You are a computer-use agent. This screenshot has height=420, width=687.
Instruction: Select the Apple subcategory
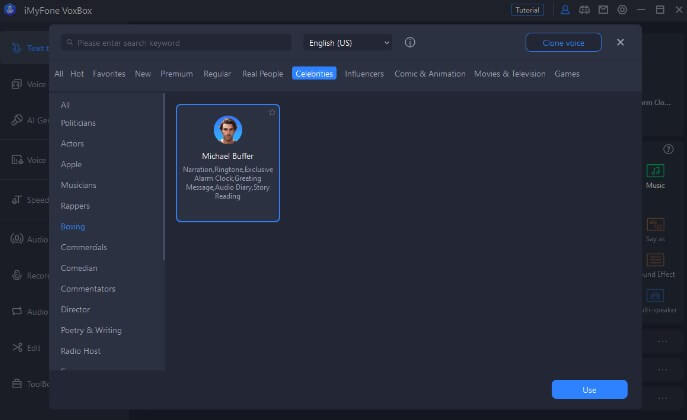click(x=71, y=164)
